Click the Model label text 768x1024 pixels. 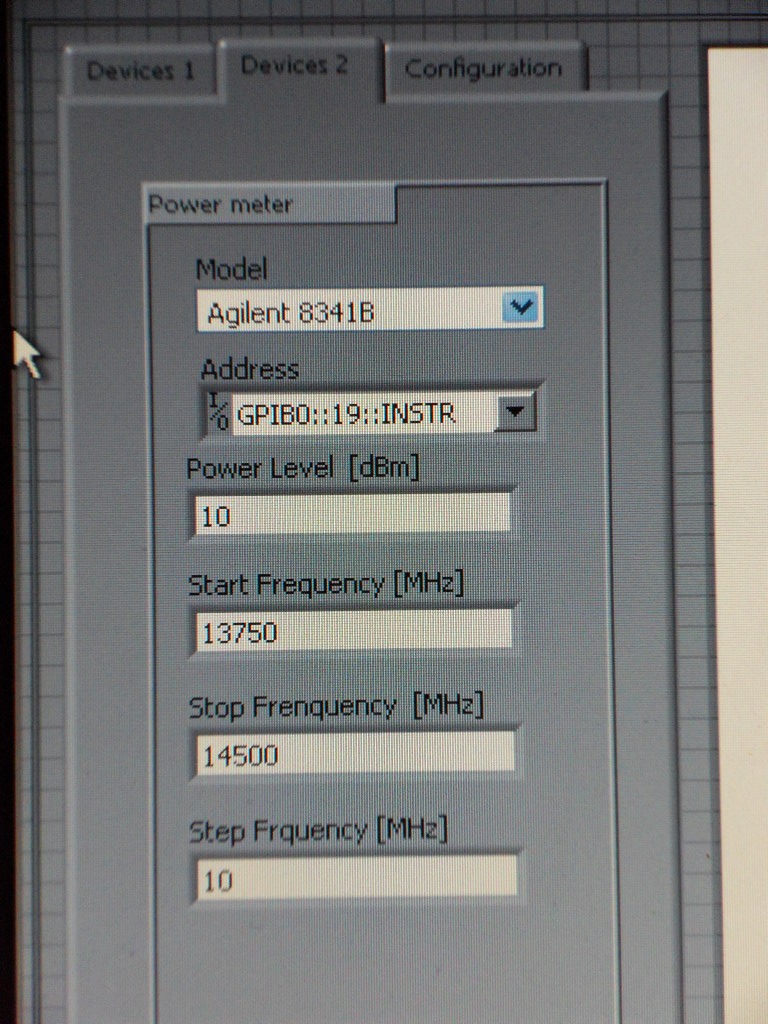tap(232, 269)
